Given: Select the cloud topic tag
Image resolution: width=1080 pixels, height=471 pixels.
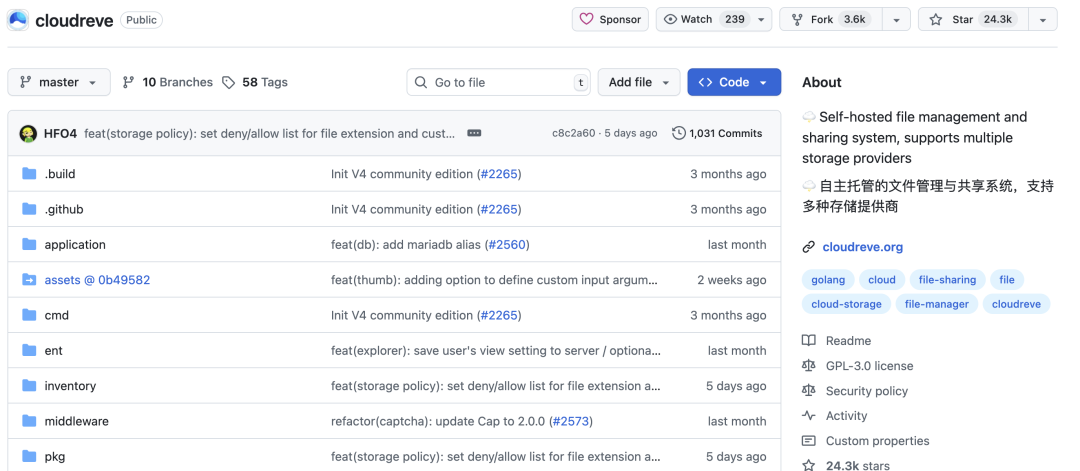Looking at the screenshot, I should pos(882,280).
